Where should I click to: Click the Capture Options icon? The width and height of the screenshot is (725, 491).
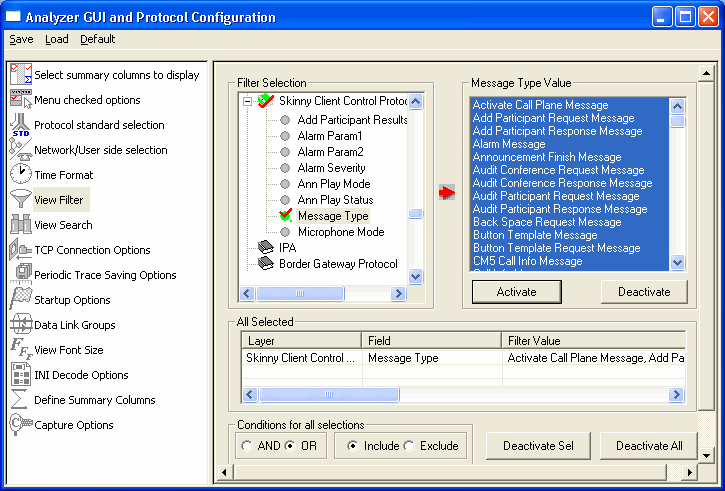click(21, 424)
